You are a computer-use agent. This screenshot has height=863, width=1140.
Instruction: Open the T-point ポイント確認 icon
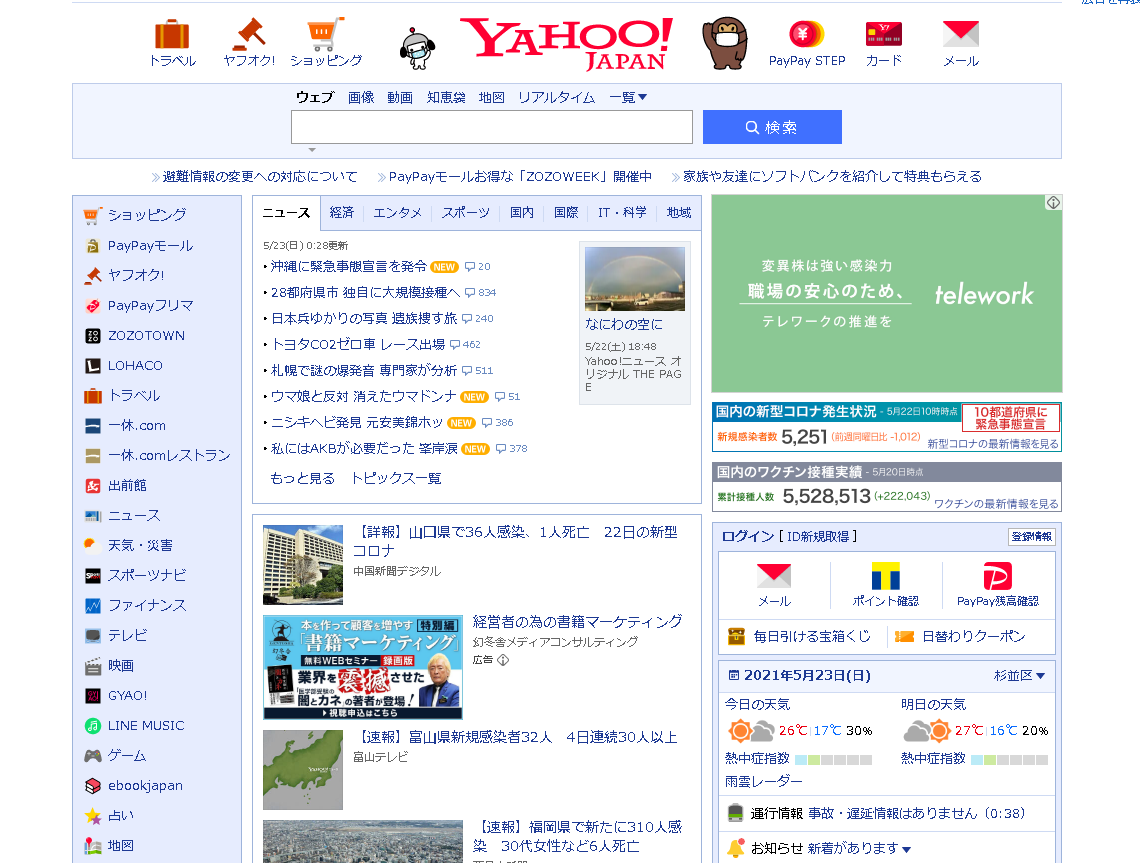(x=886, y=576)
